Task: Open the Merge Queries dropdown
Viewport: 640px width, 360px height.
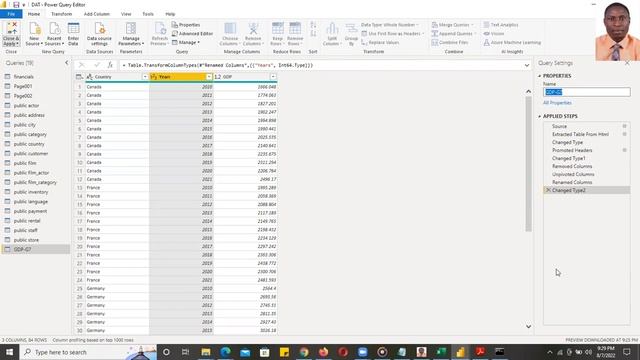Action: coord(453,25)
